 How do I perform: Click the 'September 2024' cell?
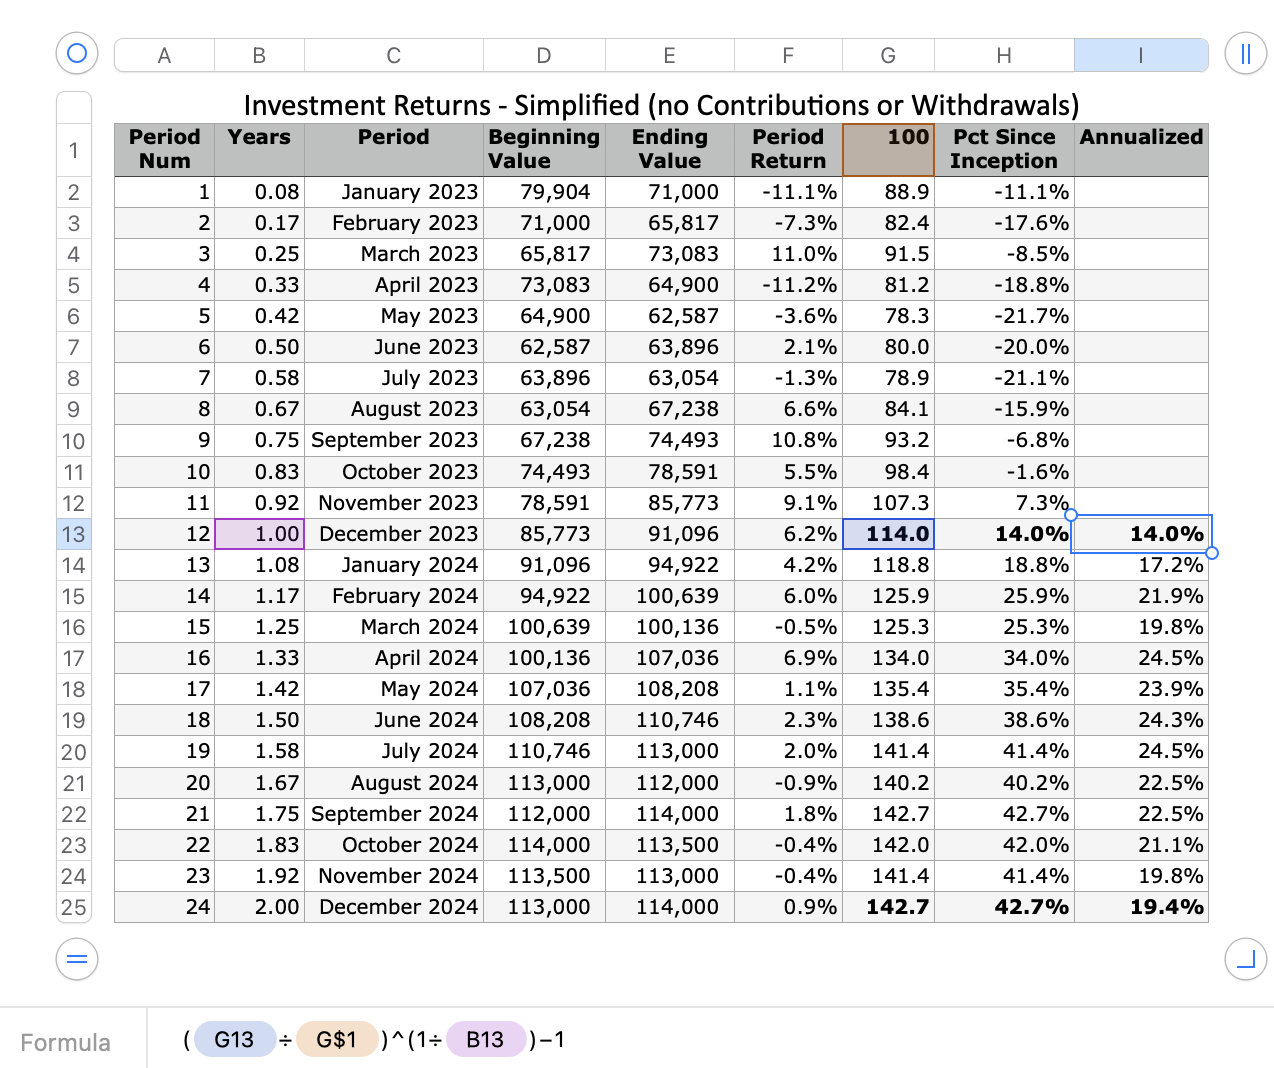pyautogui.click(x=394, y=814)
